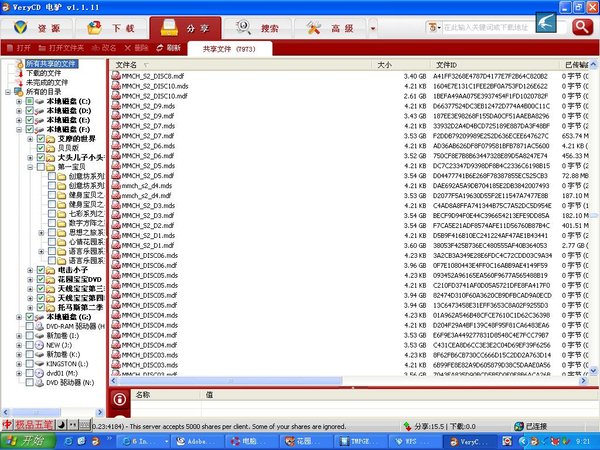Click the moon icon in IME bar
The width and height of the screenshot is (600, 450).
(x=62, y=424)
